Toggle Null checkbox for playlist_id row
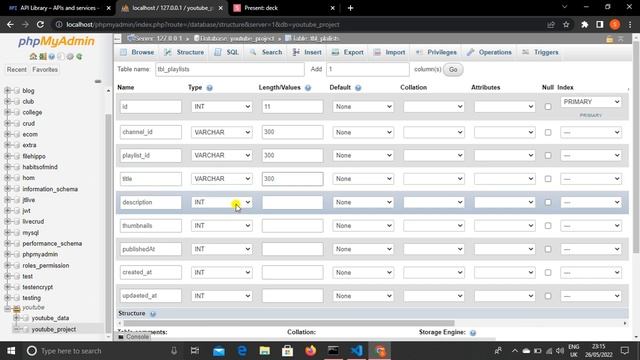The image size is (640, 360). click(x=548, y=156)
